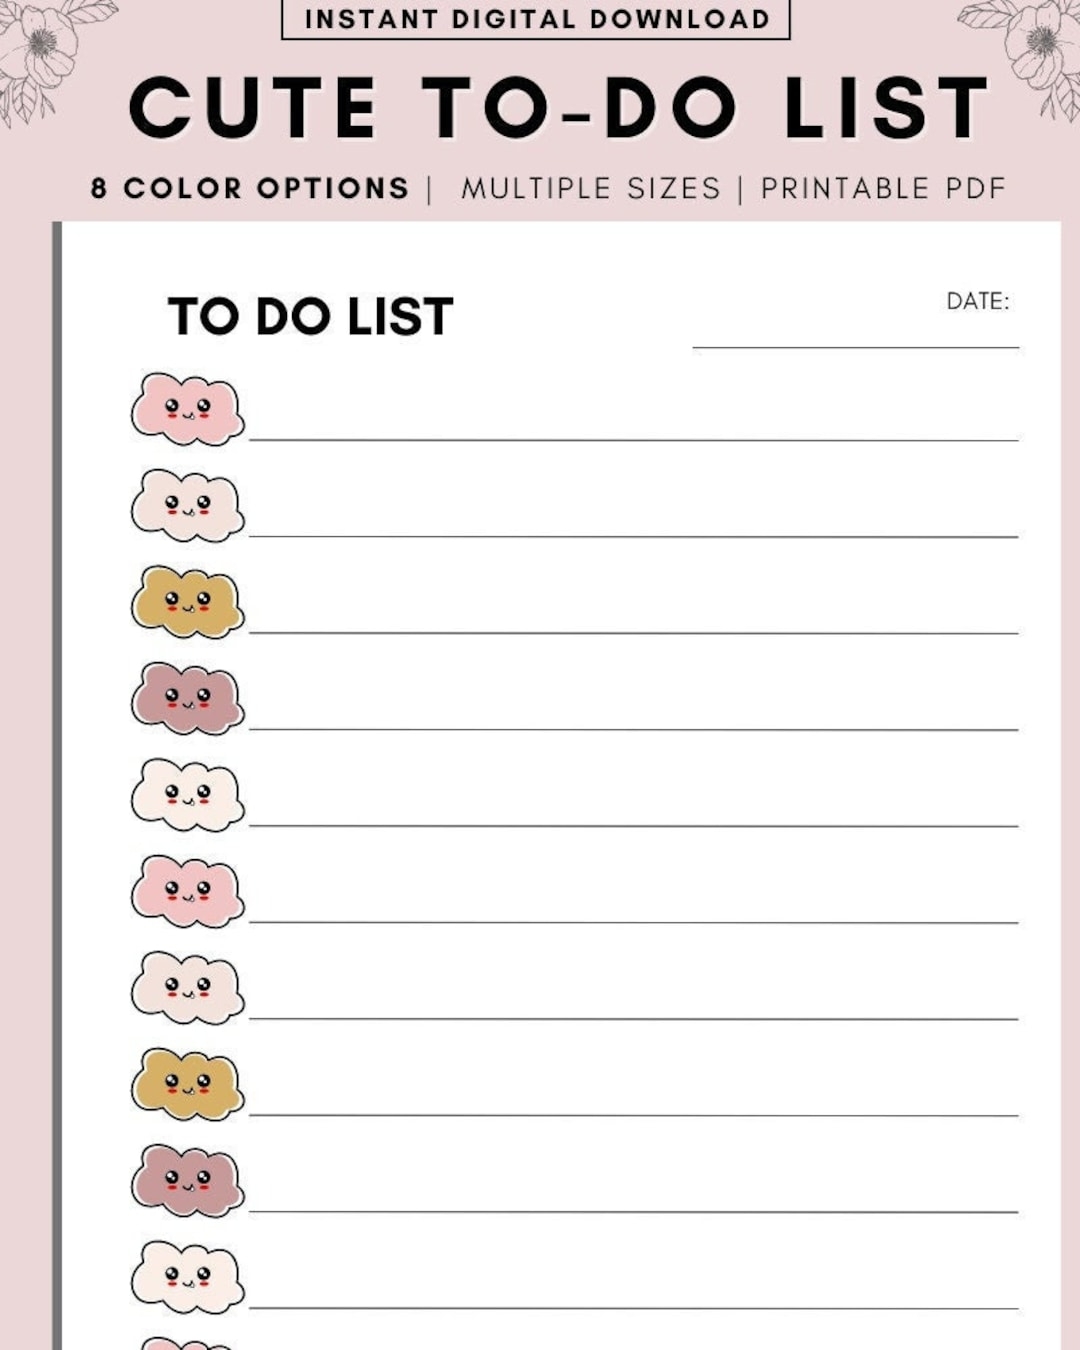Click the mauve cloud on the fourth row

(x=187, y=699)
